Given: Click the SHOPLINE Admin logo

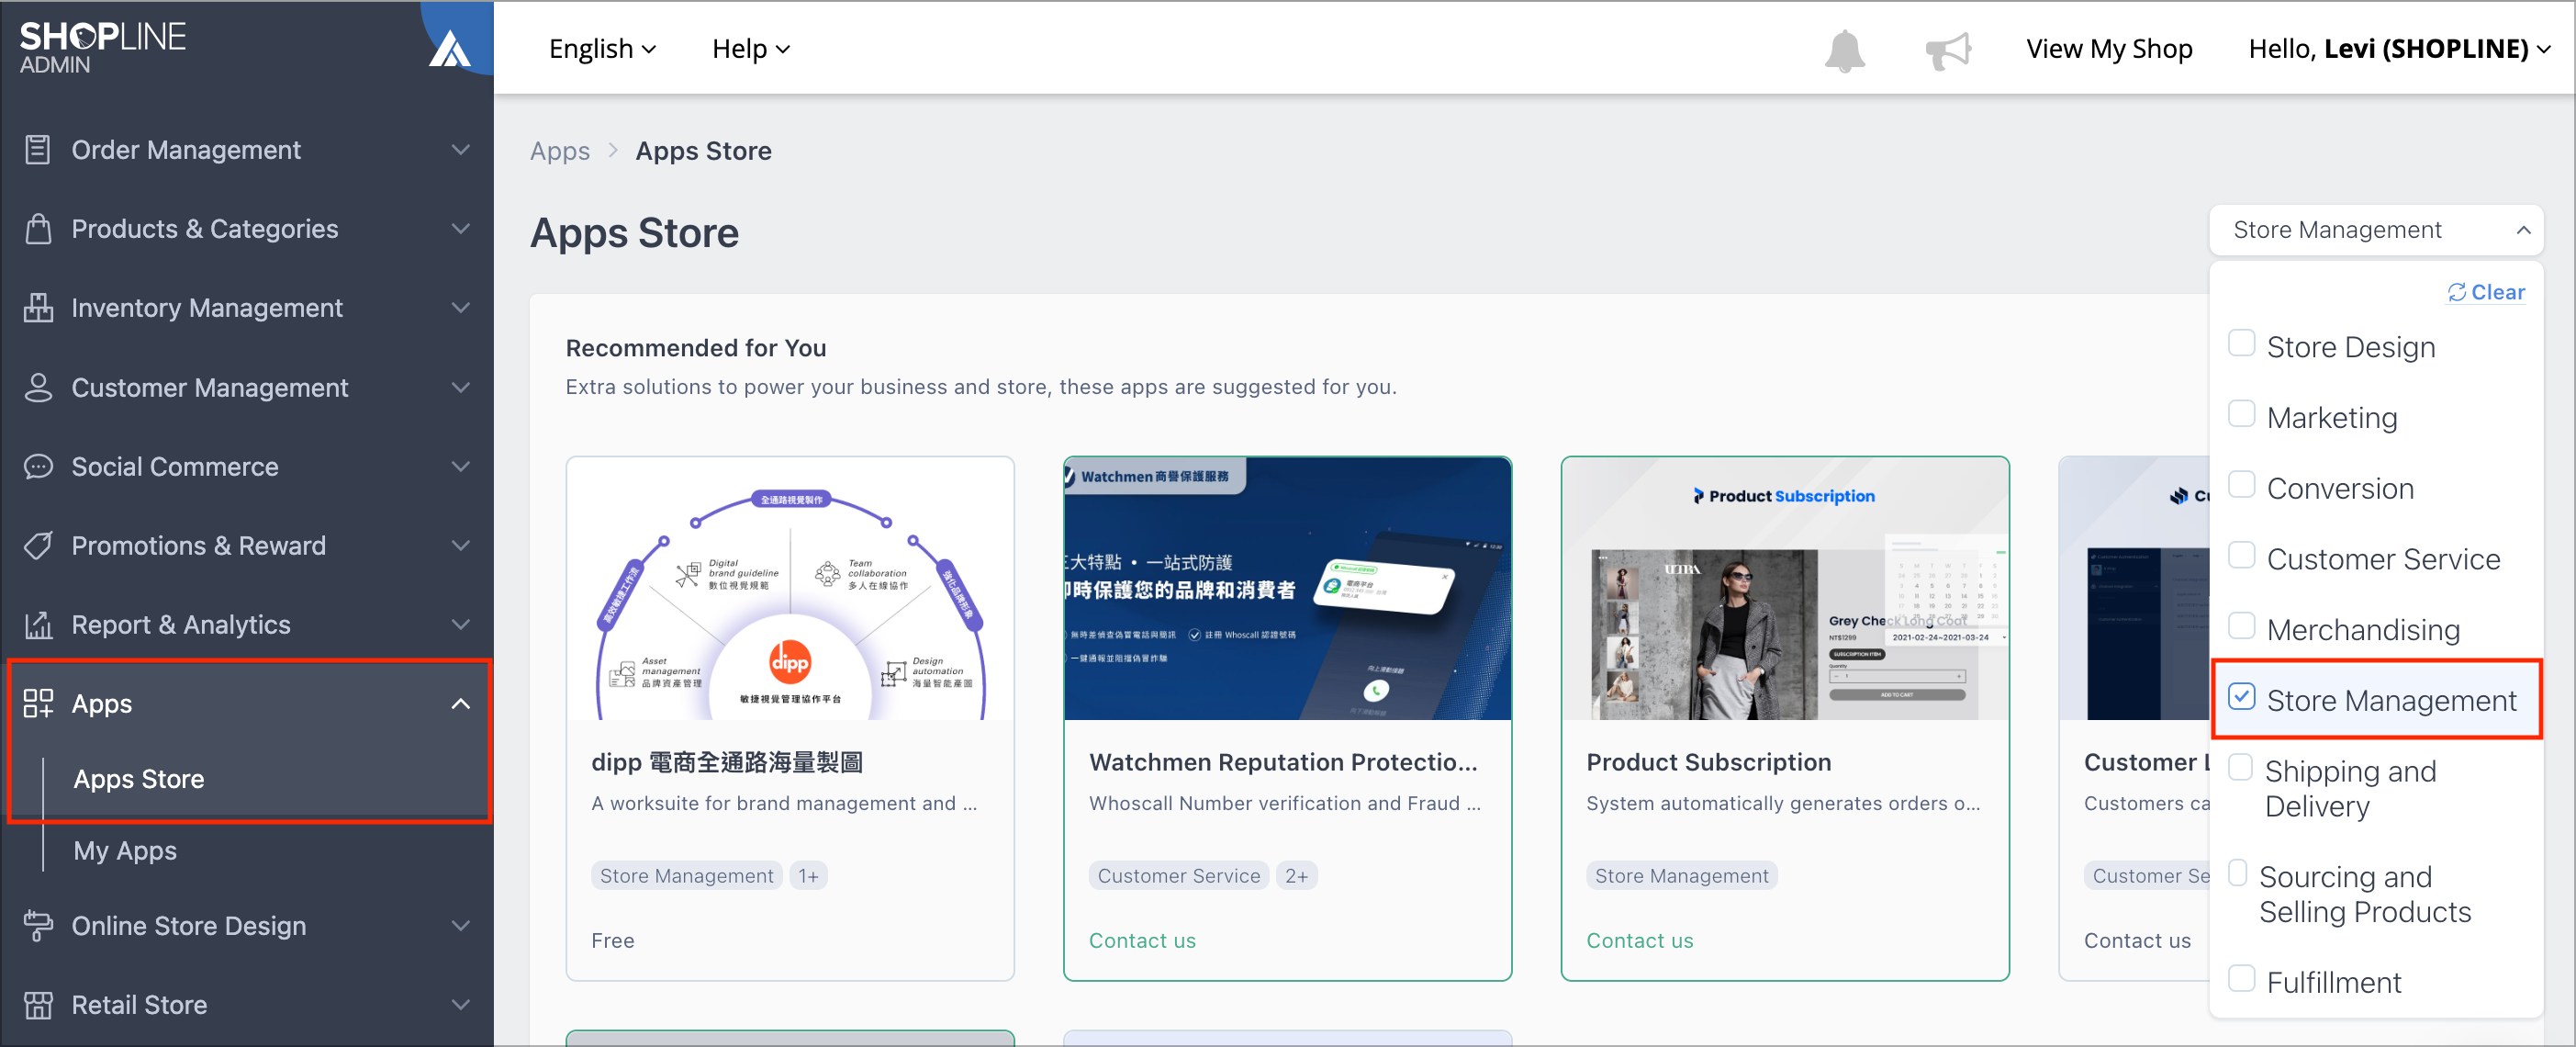Looking at the screenshot, I should [102, 48].
